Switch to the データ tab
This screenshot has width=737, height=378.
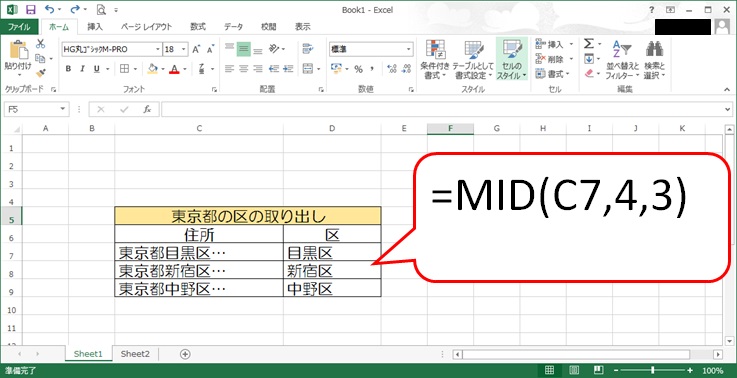tap(233, 27)
